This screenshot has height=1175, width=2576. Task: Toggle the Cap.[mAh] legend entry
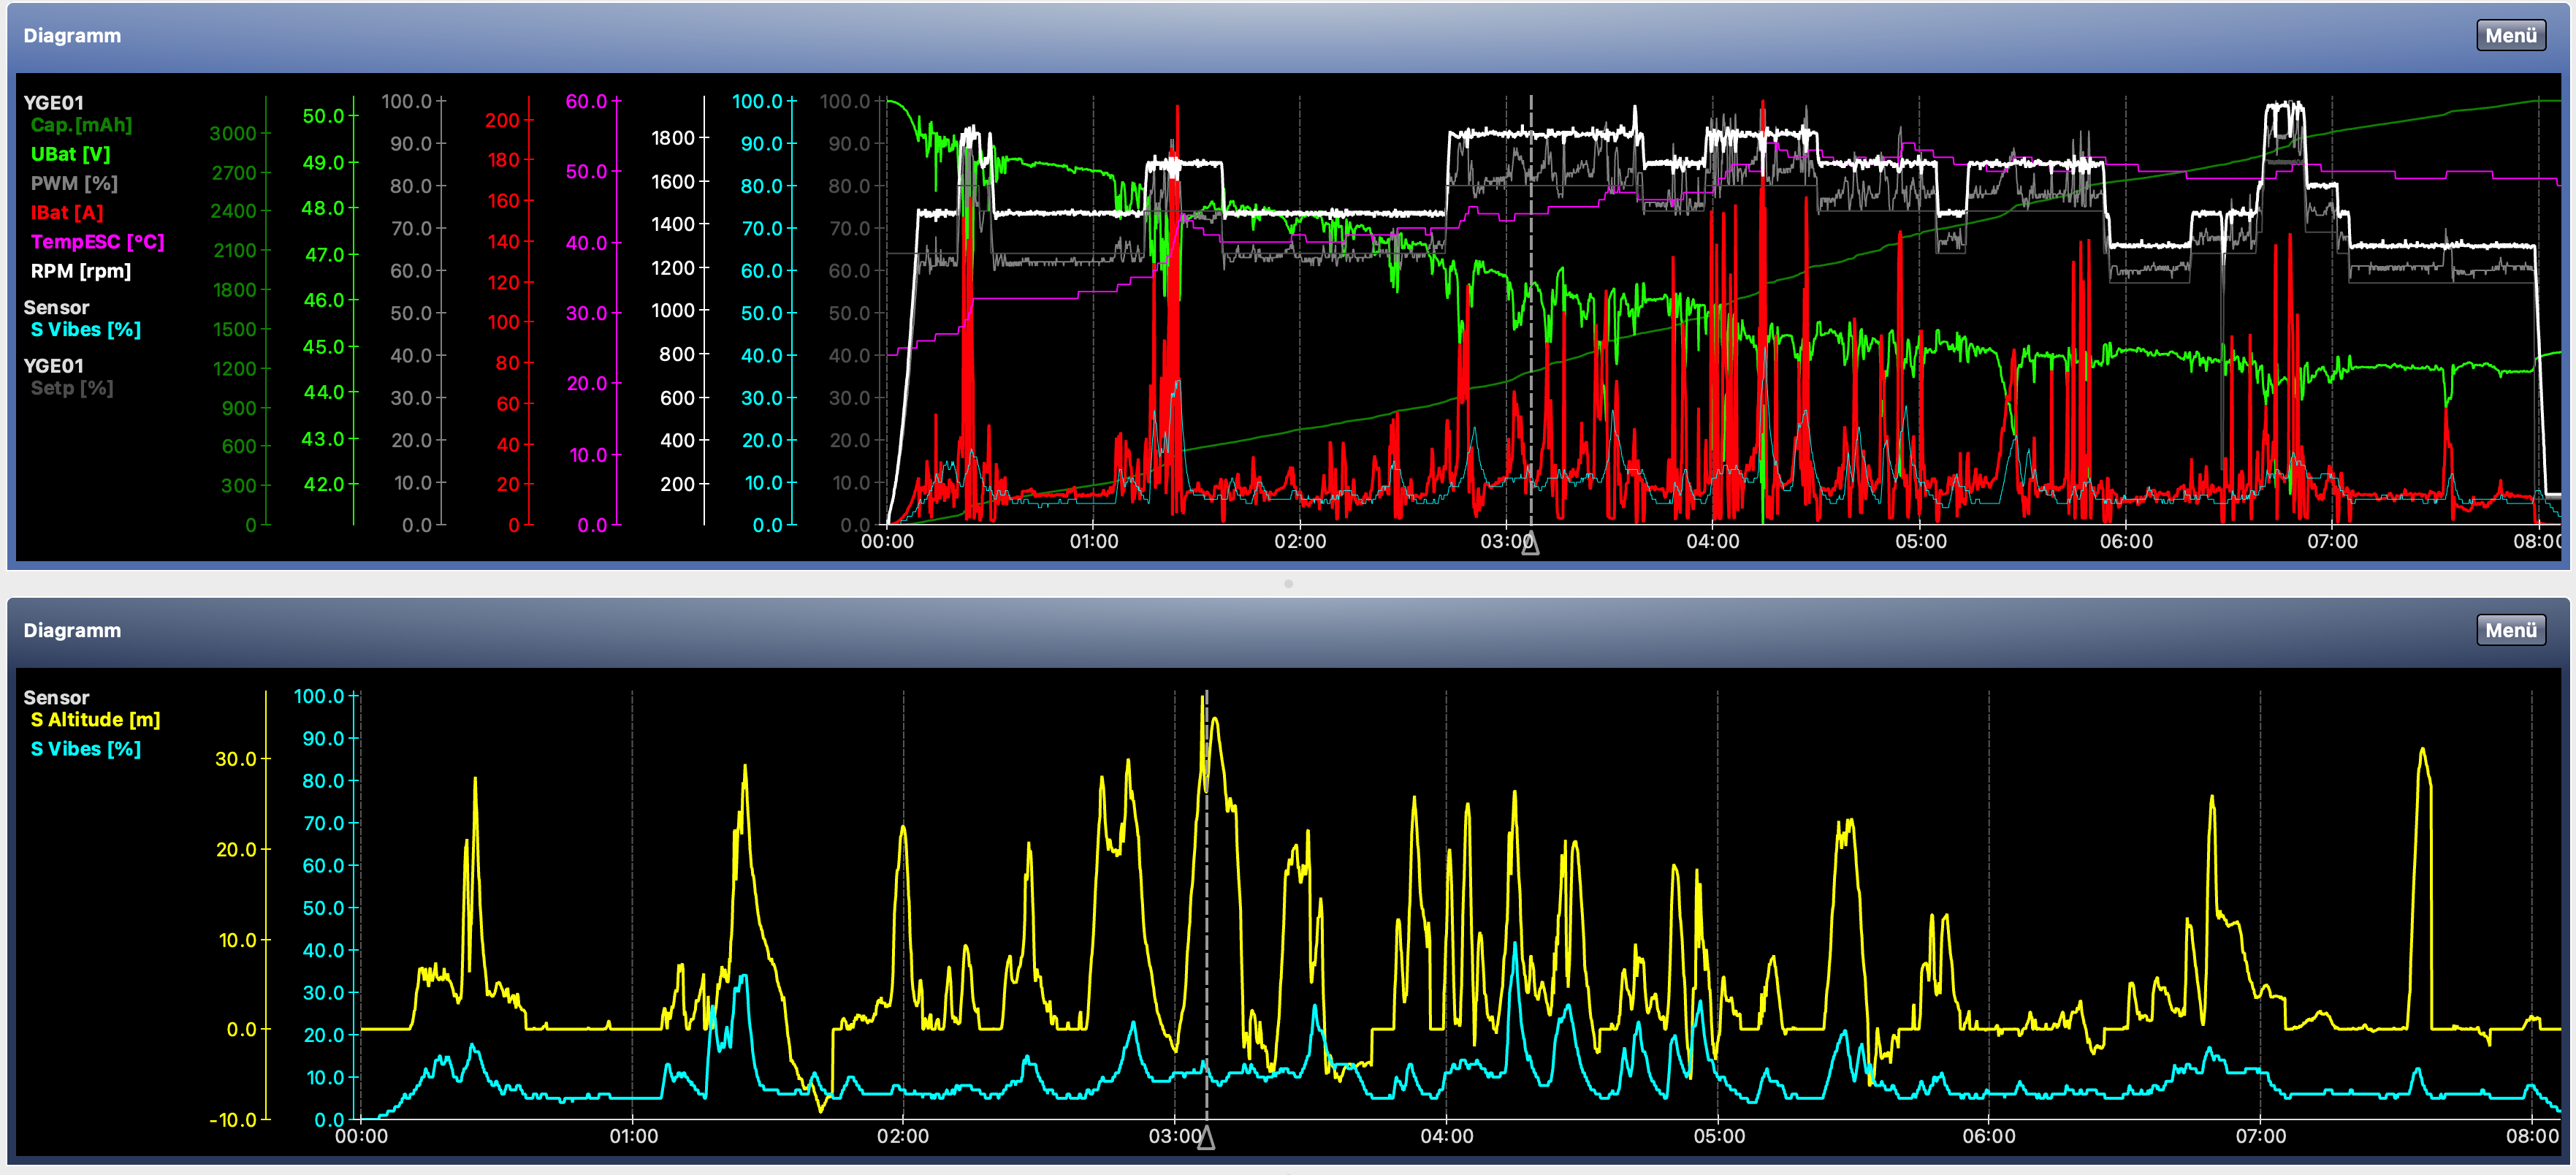[x=81, y=125]
